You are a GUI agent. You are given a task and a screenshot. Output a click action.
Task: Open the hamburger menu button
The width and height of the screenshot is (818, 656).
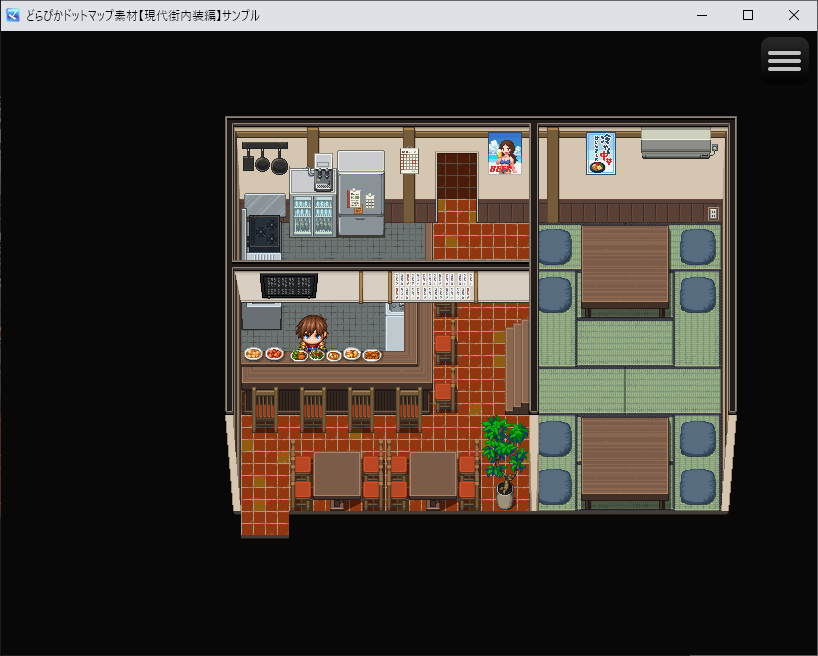(x=784, y=60)
